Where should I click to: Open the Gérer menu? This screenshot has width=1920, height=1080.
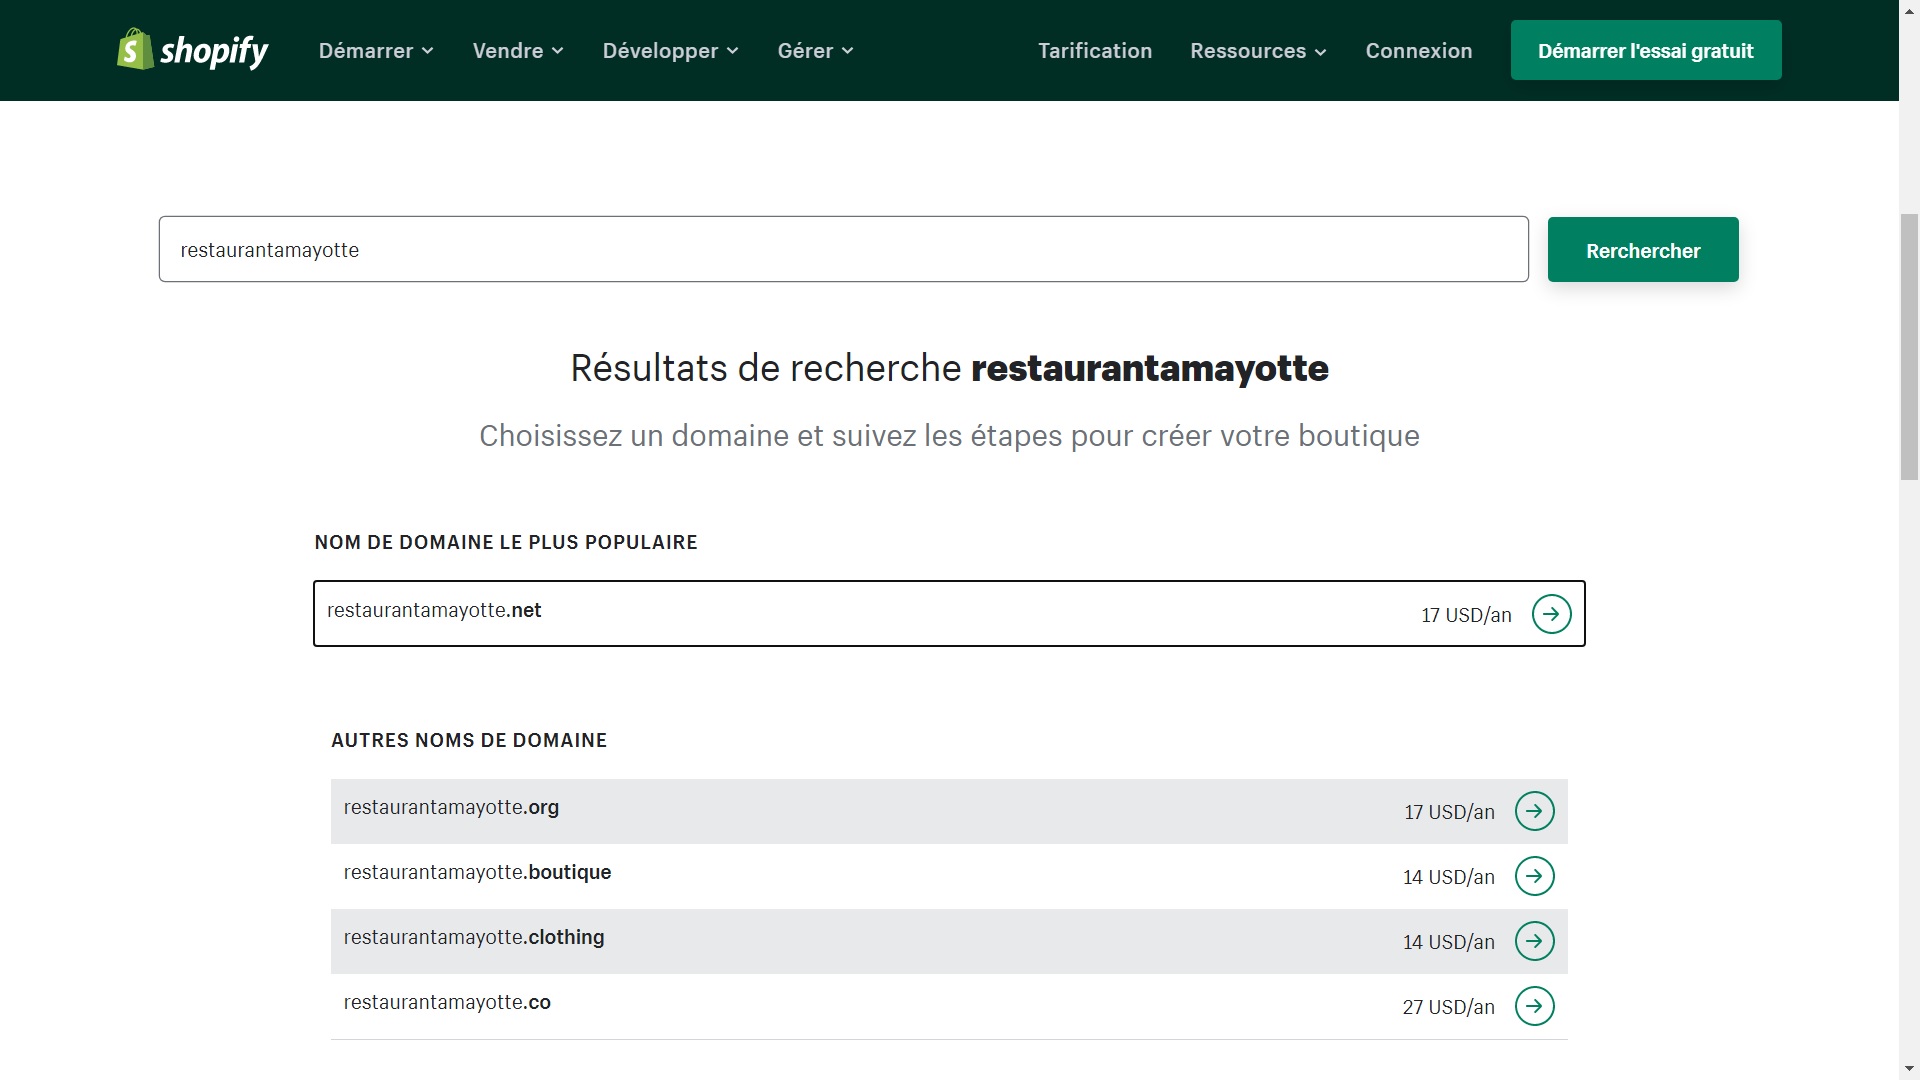[814, 50]
